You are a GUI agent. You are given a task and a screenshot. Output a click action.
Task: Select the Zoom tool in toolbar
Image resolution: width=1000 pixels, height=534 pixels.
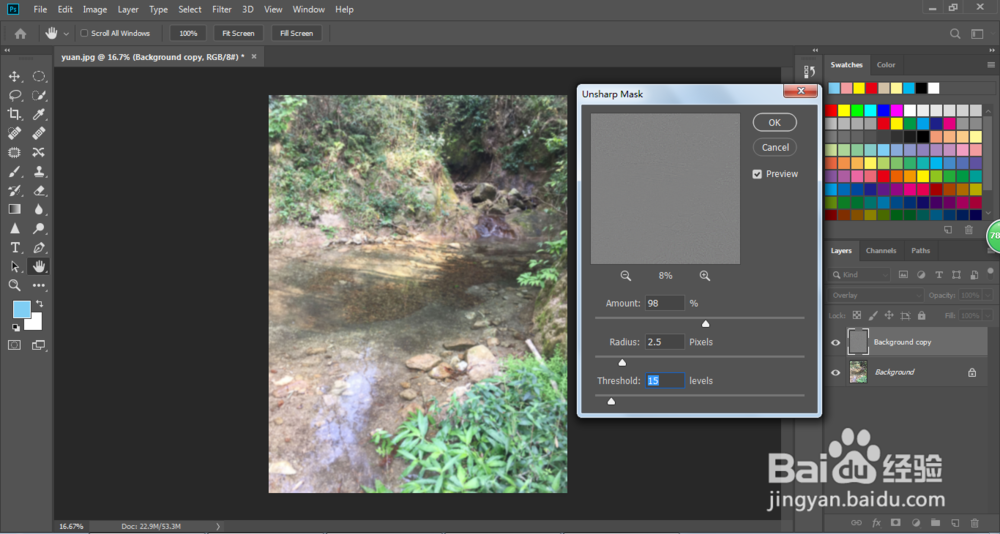click(14, 285)
